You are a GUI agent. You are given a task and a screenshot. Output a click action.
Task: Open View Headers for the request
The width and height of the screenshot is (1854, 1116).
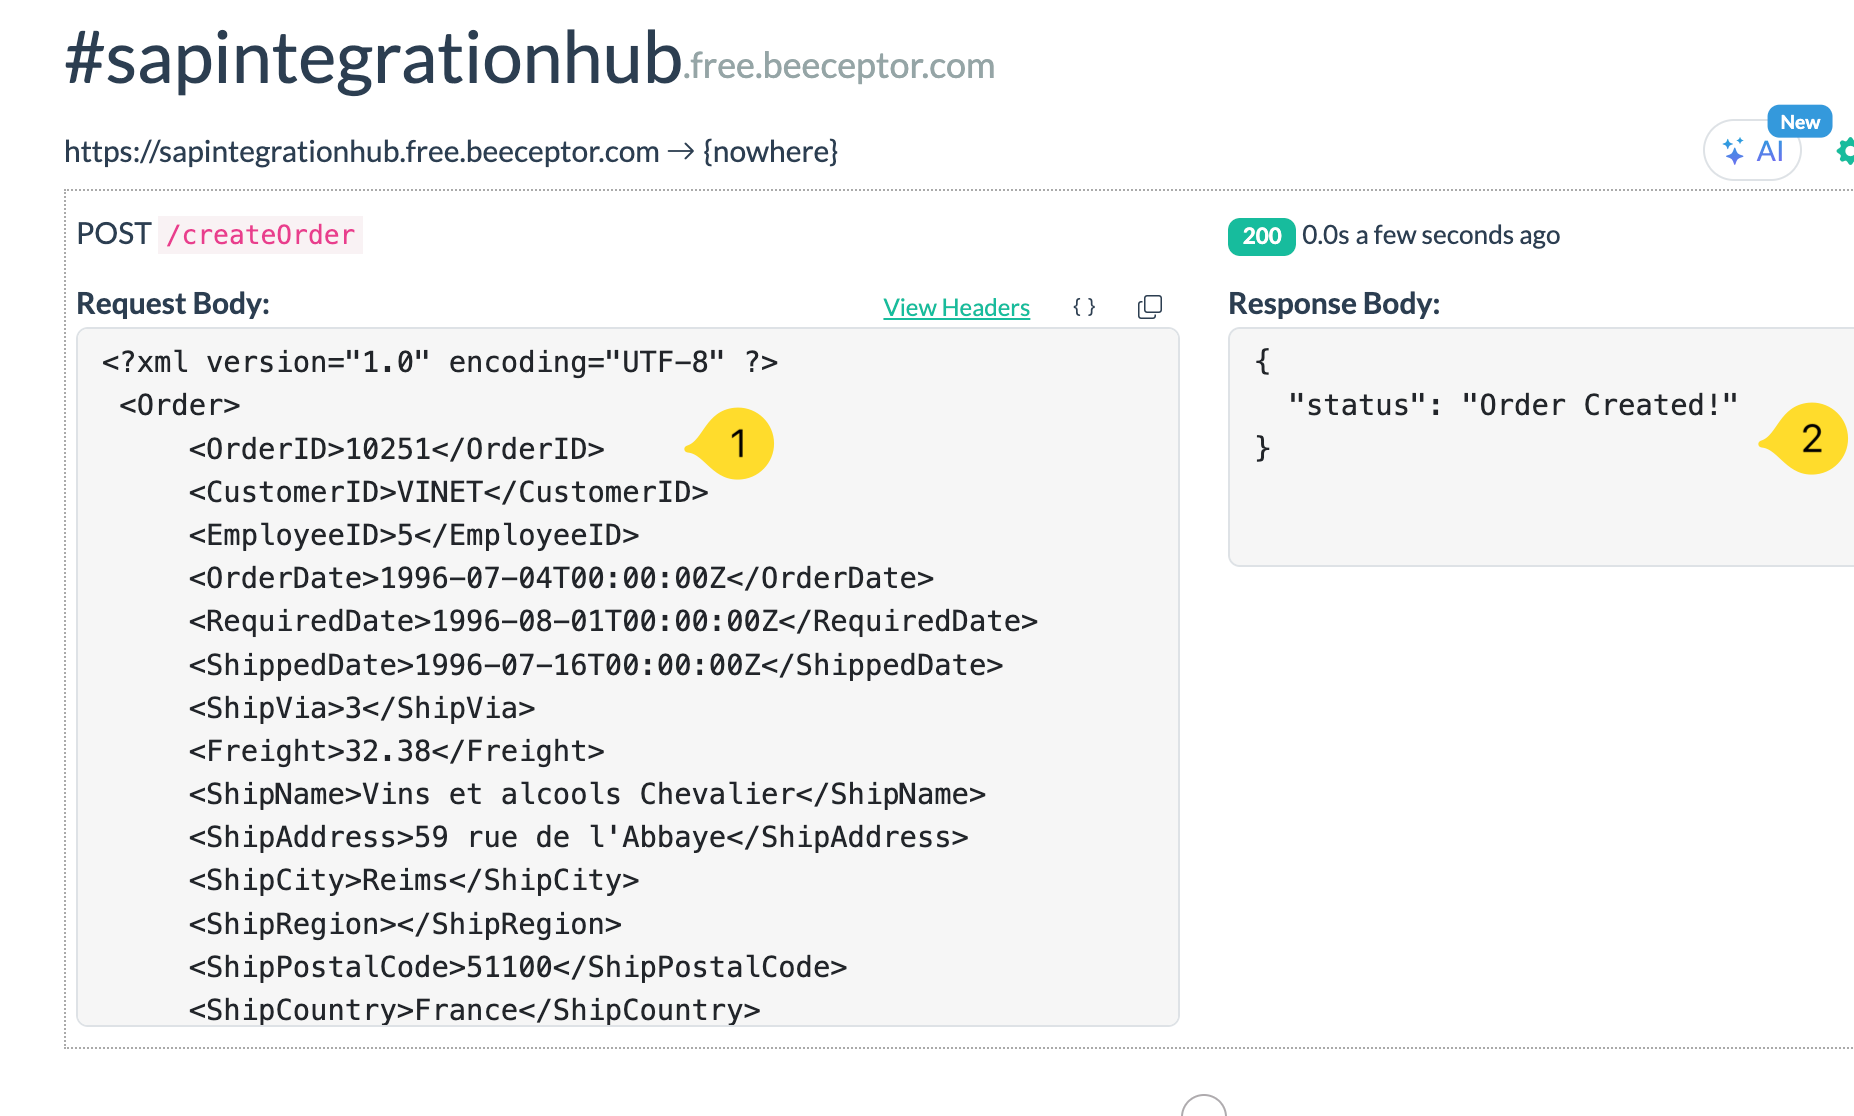click(956, 307)
